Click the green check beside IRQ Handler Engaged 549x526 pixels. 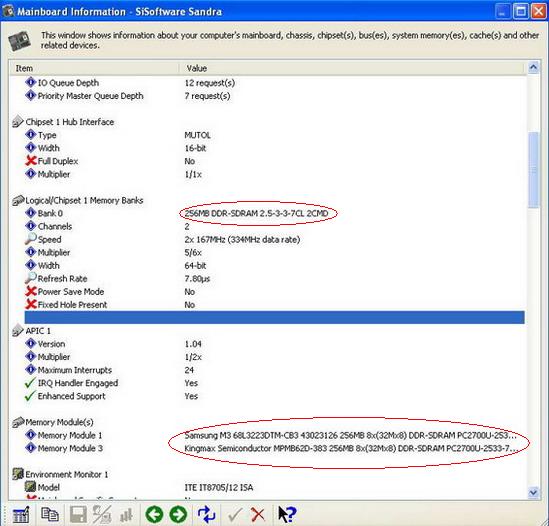30,383
